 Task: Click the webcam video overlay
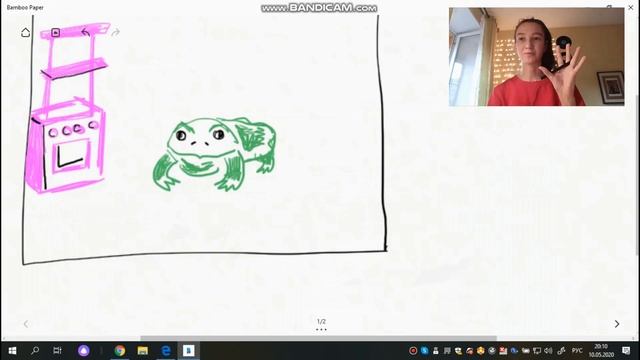pyautogui.click(x=536, y=57)
